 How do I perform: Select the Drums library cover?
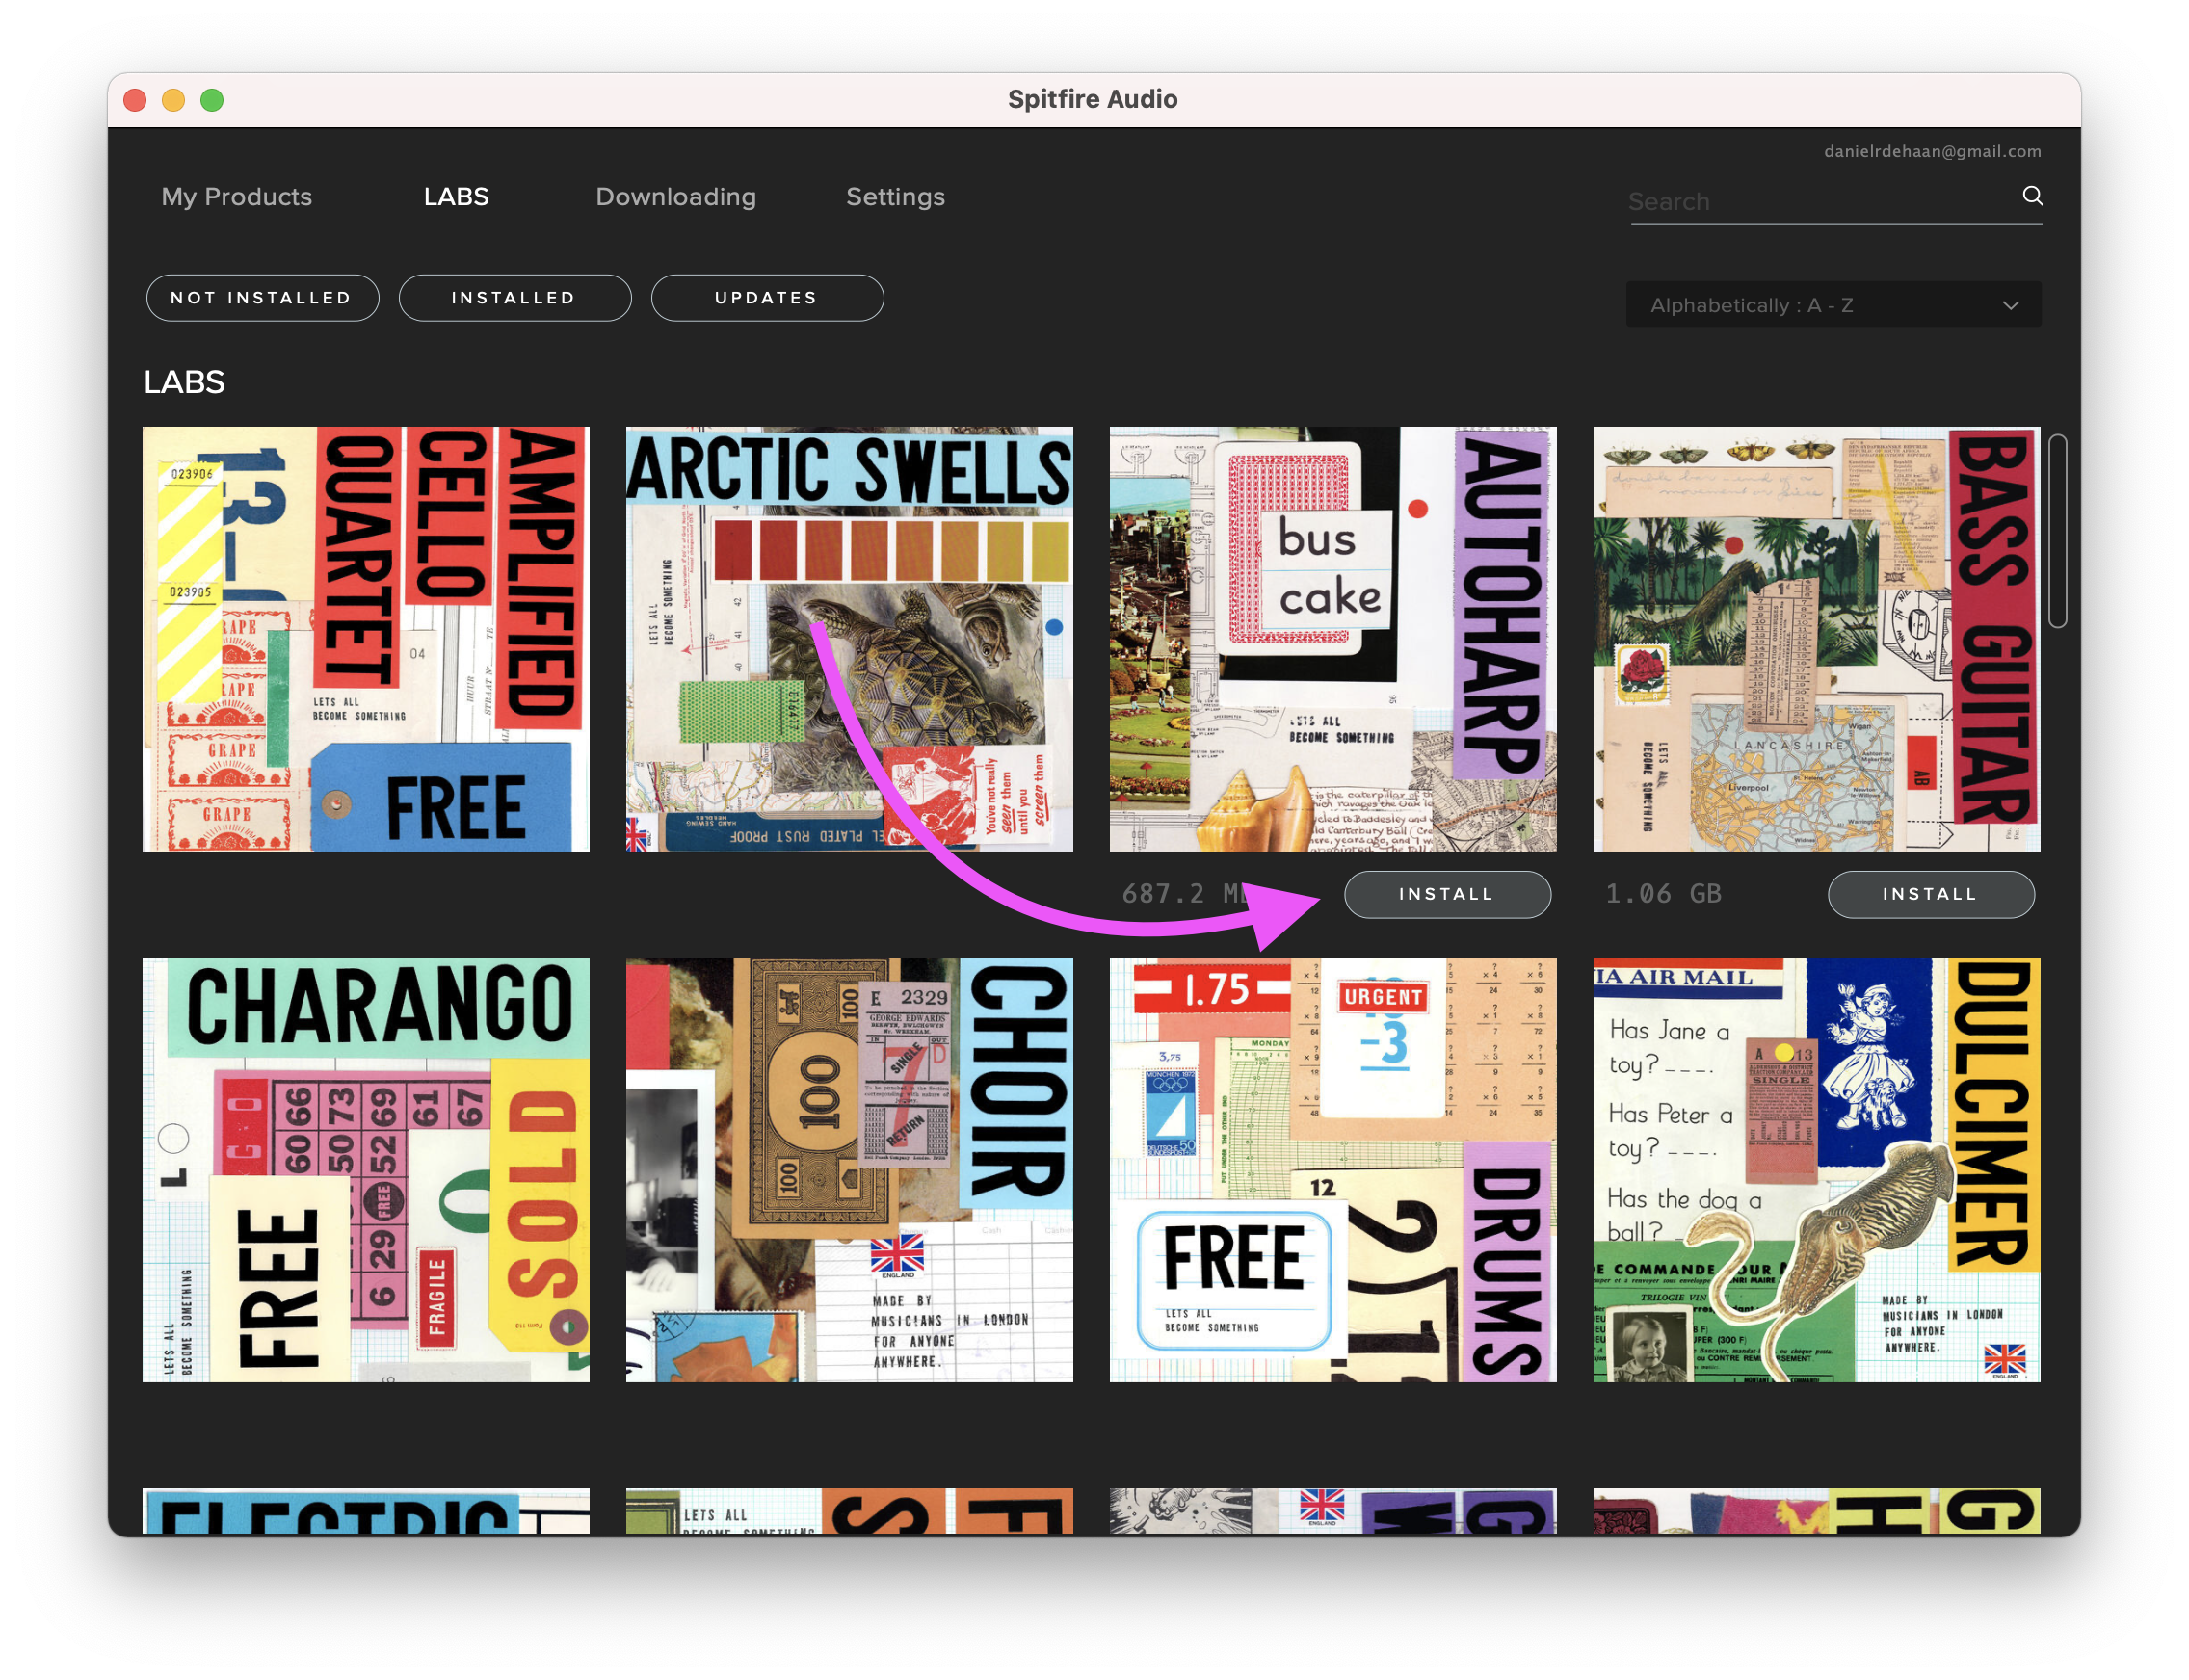coord(1332,1169)
